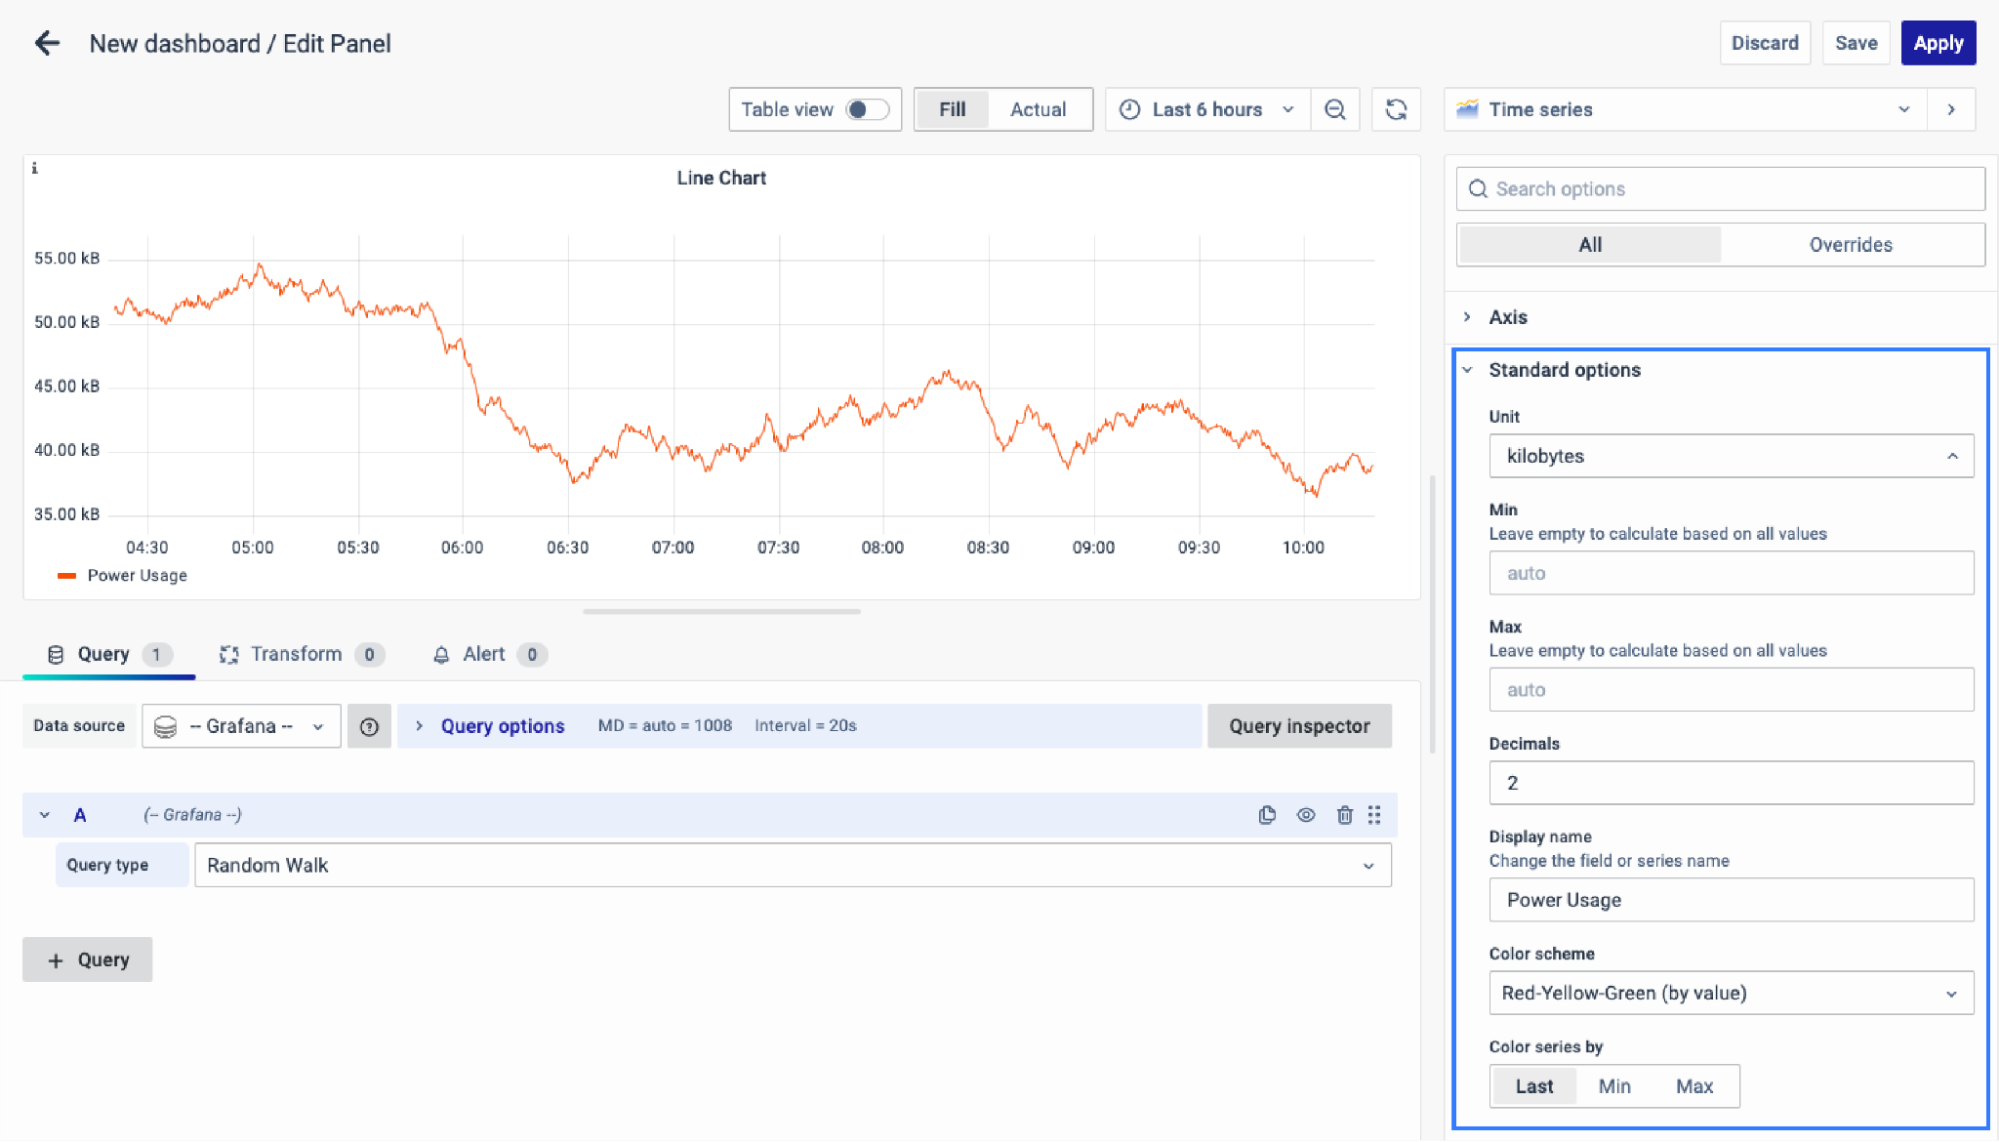Click the duplicate query icon

(x=1267, y=815)
